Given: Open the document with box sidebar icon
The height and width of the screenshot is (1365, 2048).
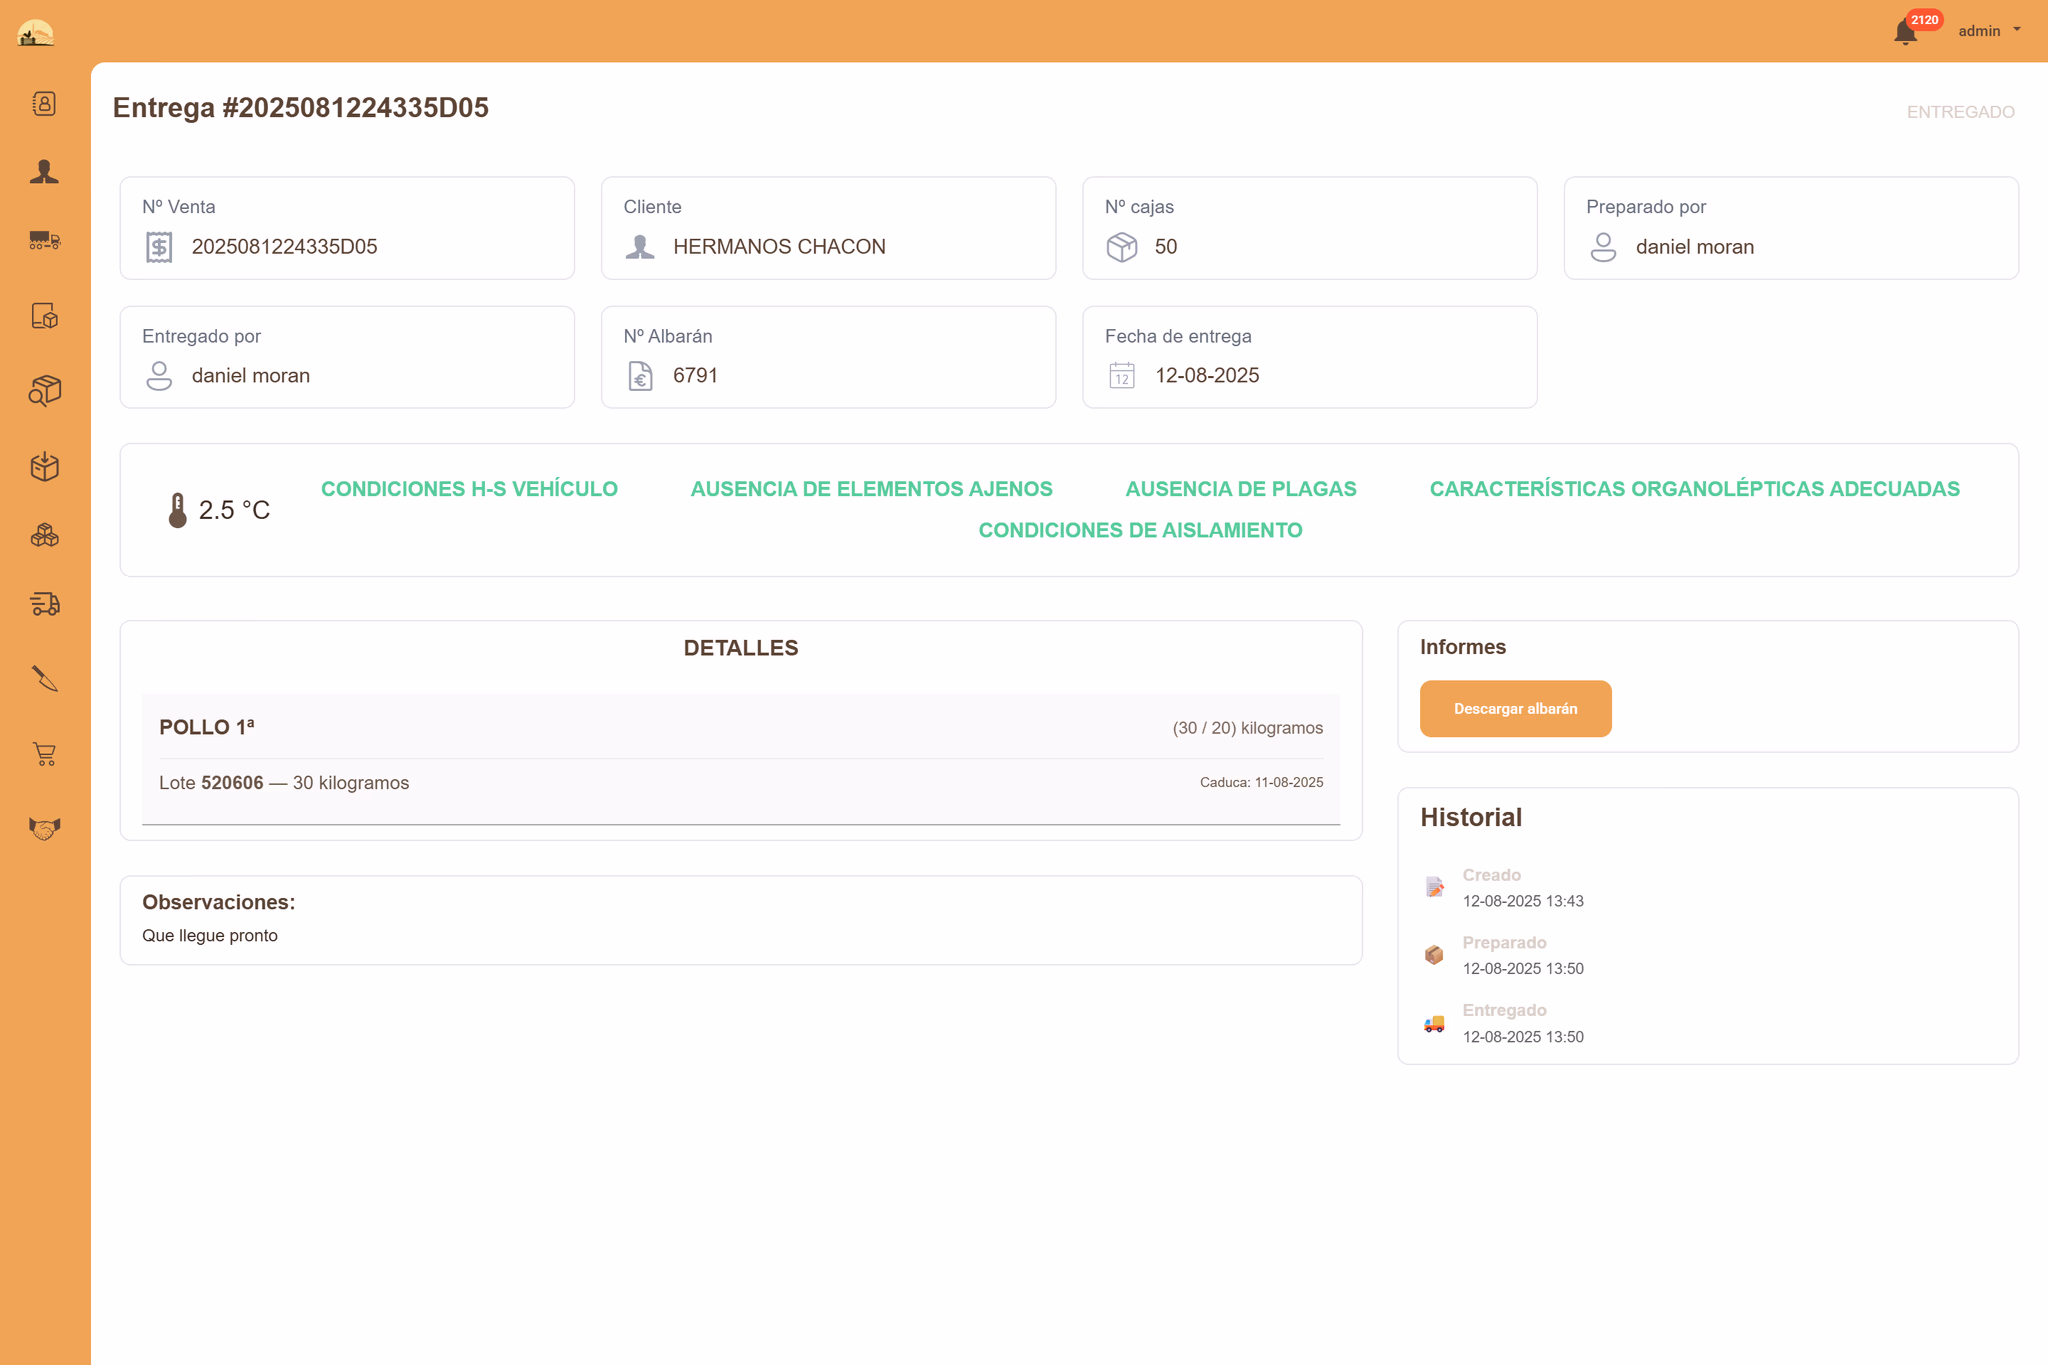Looking at the screenshot, I should [44, 316].
